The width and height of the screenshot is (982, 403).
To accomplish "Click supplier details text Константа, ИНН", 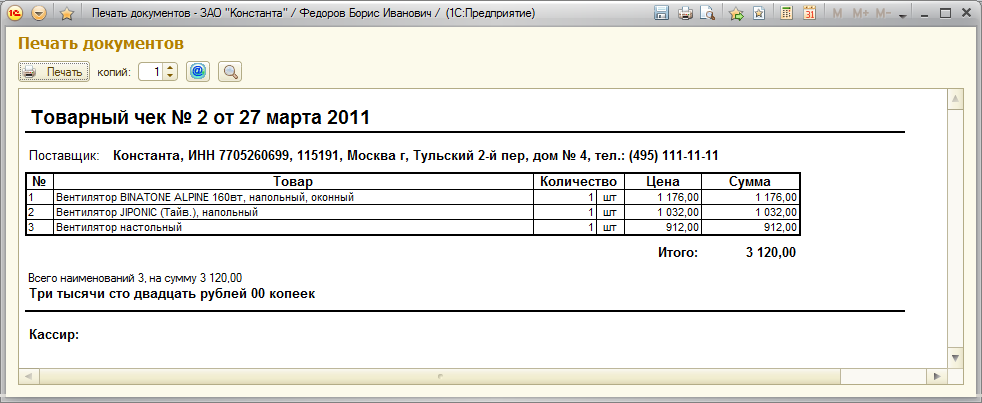I will (x=415, y=155).
